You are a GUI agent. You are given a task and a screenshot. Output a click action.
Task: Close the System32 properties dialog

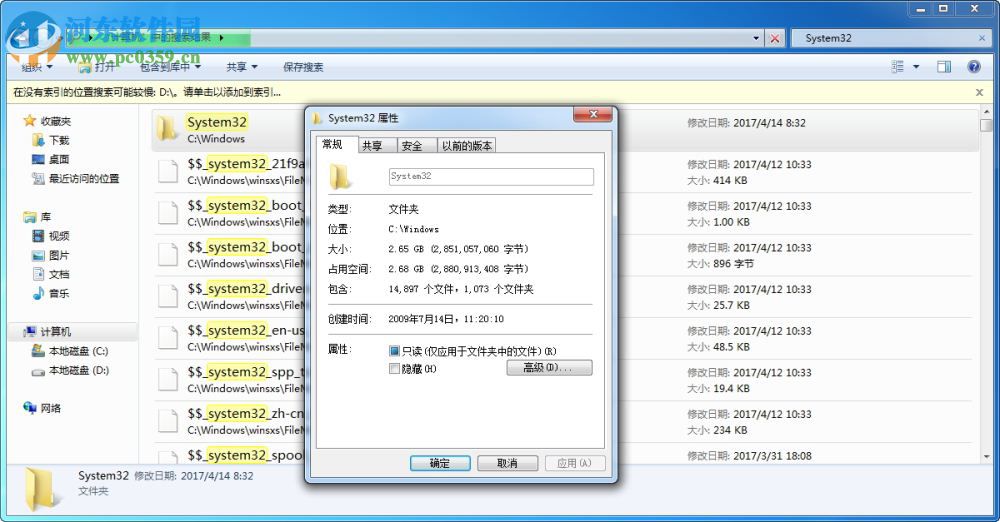593,114
